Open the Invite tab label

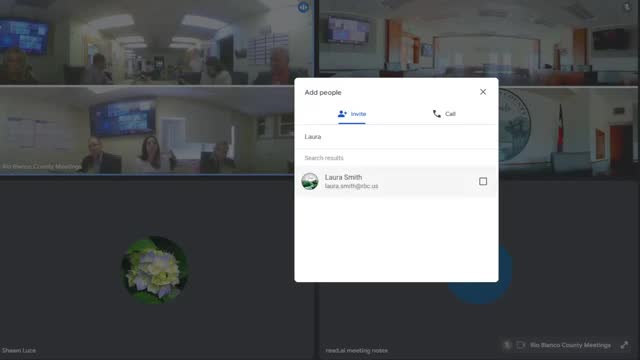[x=358, y=114]
